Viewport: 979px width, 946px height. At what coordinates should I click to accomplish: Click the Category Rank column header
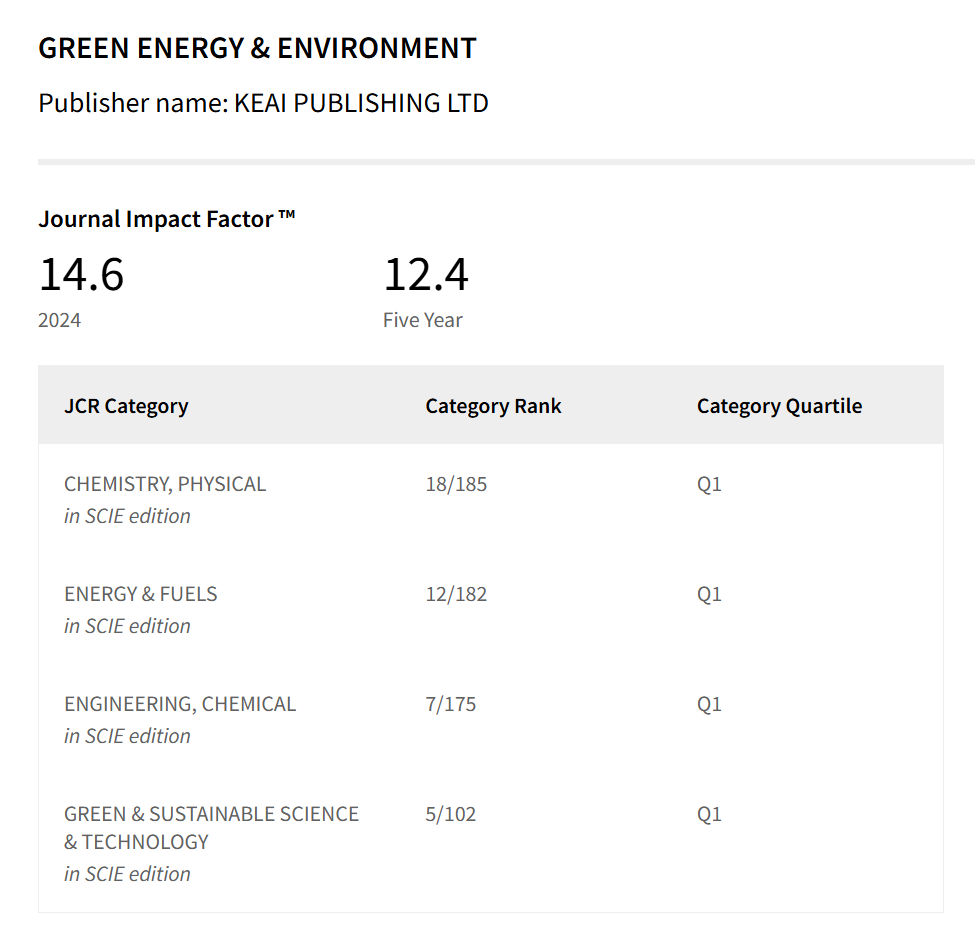click(493, 406)
